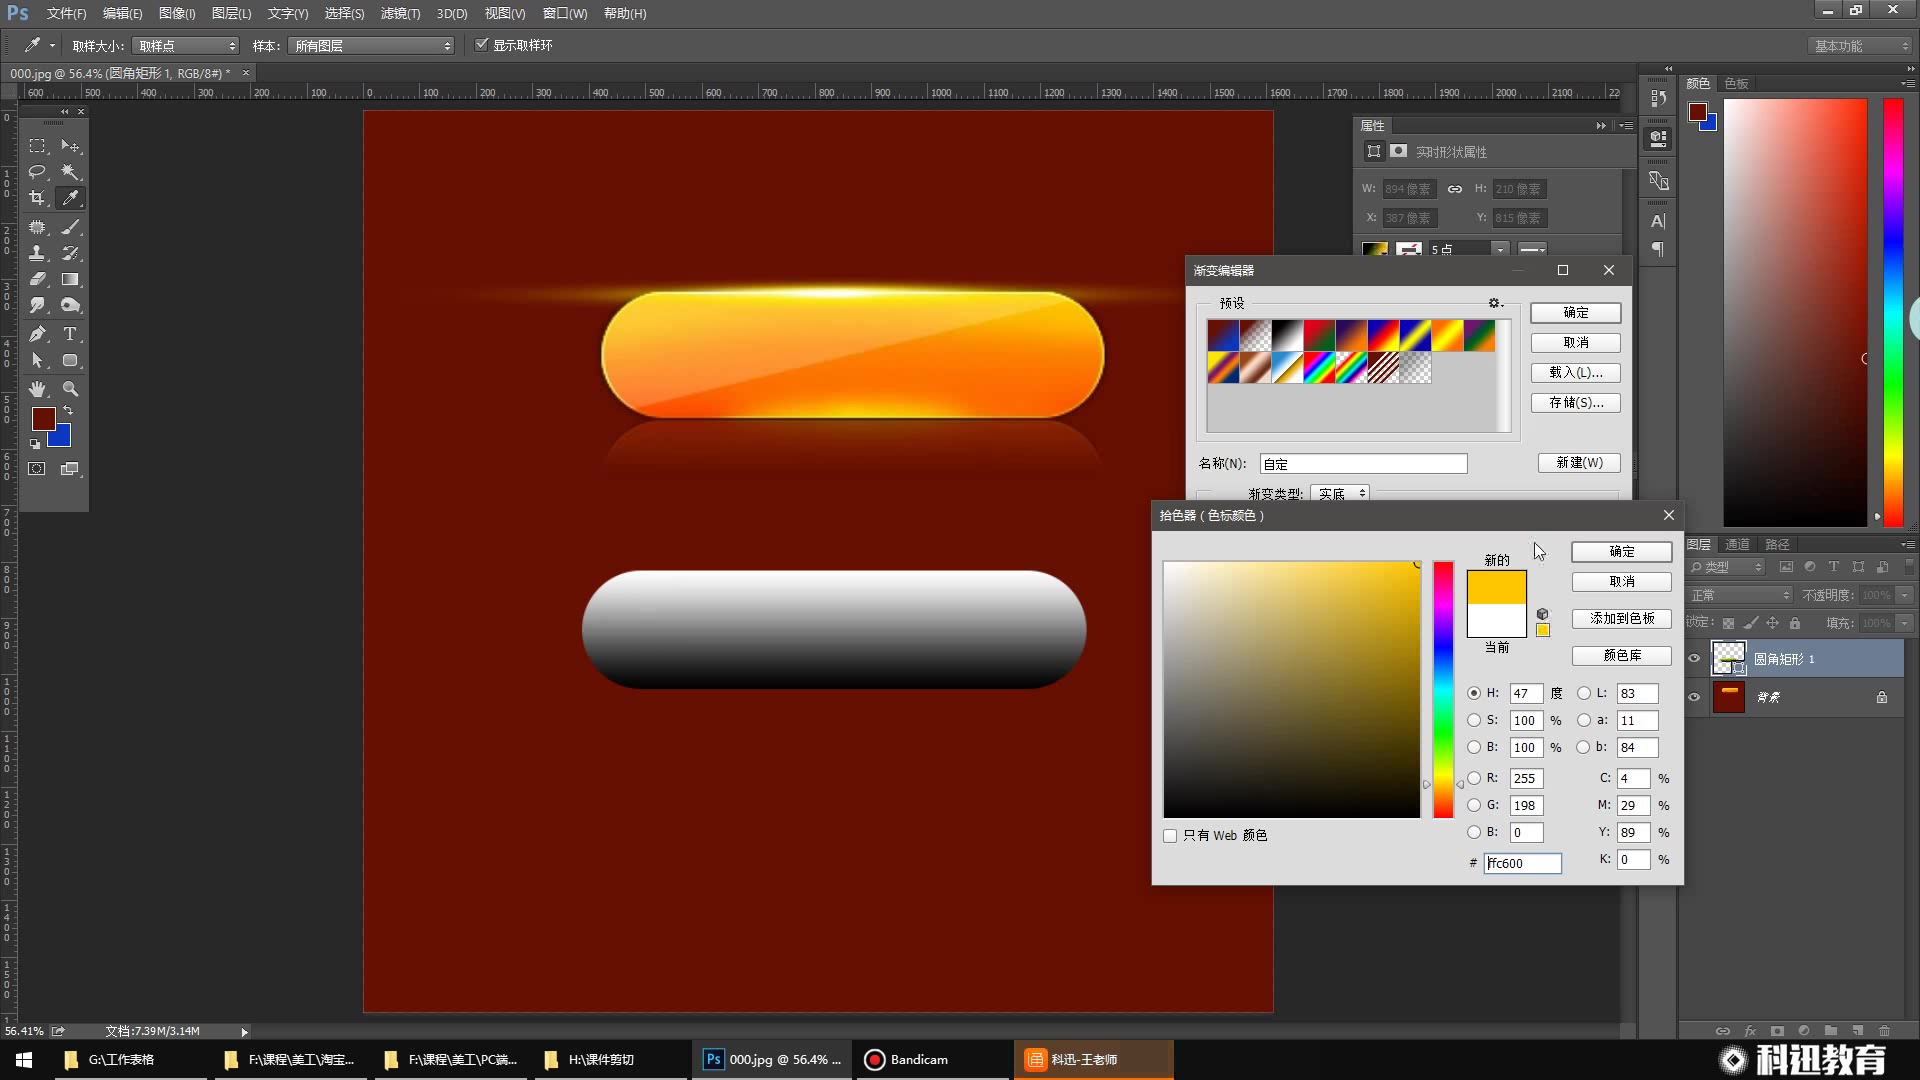Select the Dodge tool
This screenshot has width=1920, height=1080.
coord(70,305)
